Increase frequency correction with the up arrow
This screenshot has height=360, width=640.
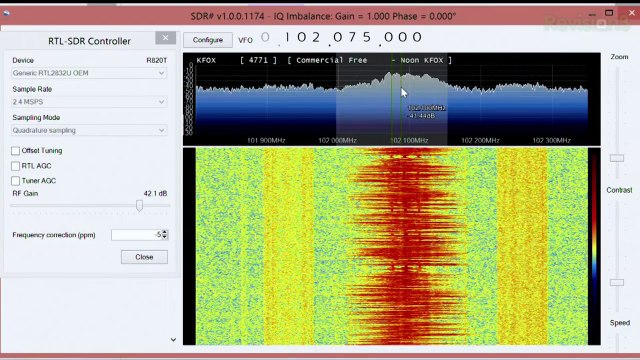pyautogui.click(x=165, y=232)
